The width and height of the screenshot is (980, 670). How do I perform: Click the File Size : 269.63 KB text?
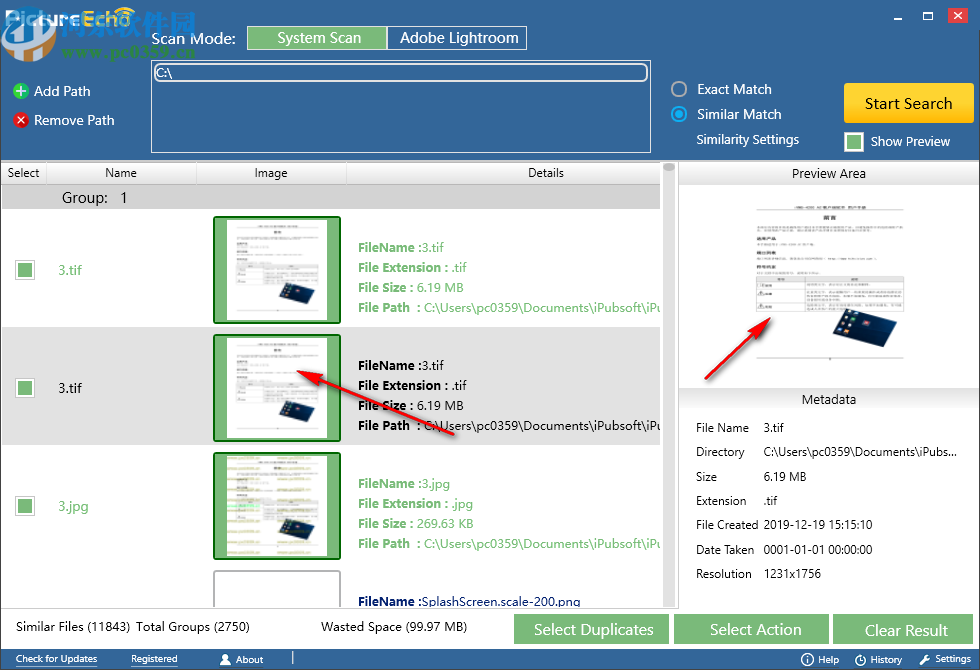[x=416, y=524]
